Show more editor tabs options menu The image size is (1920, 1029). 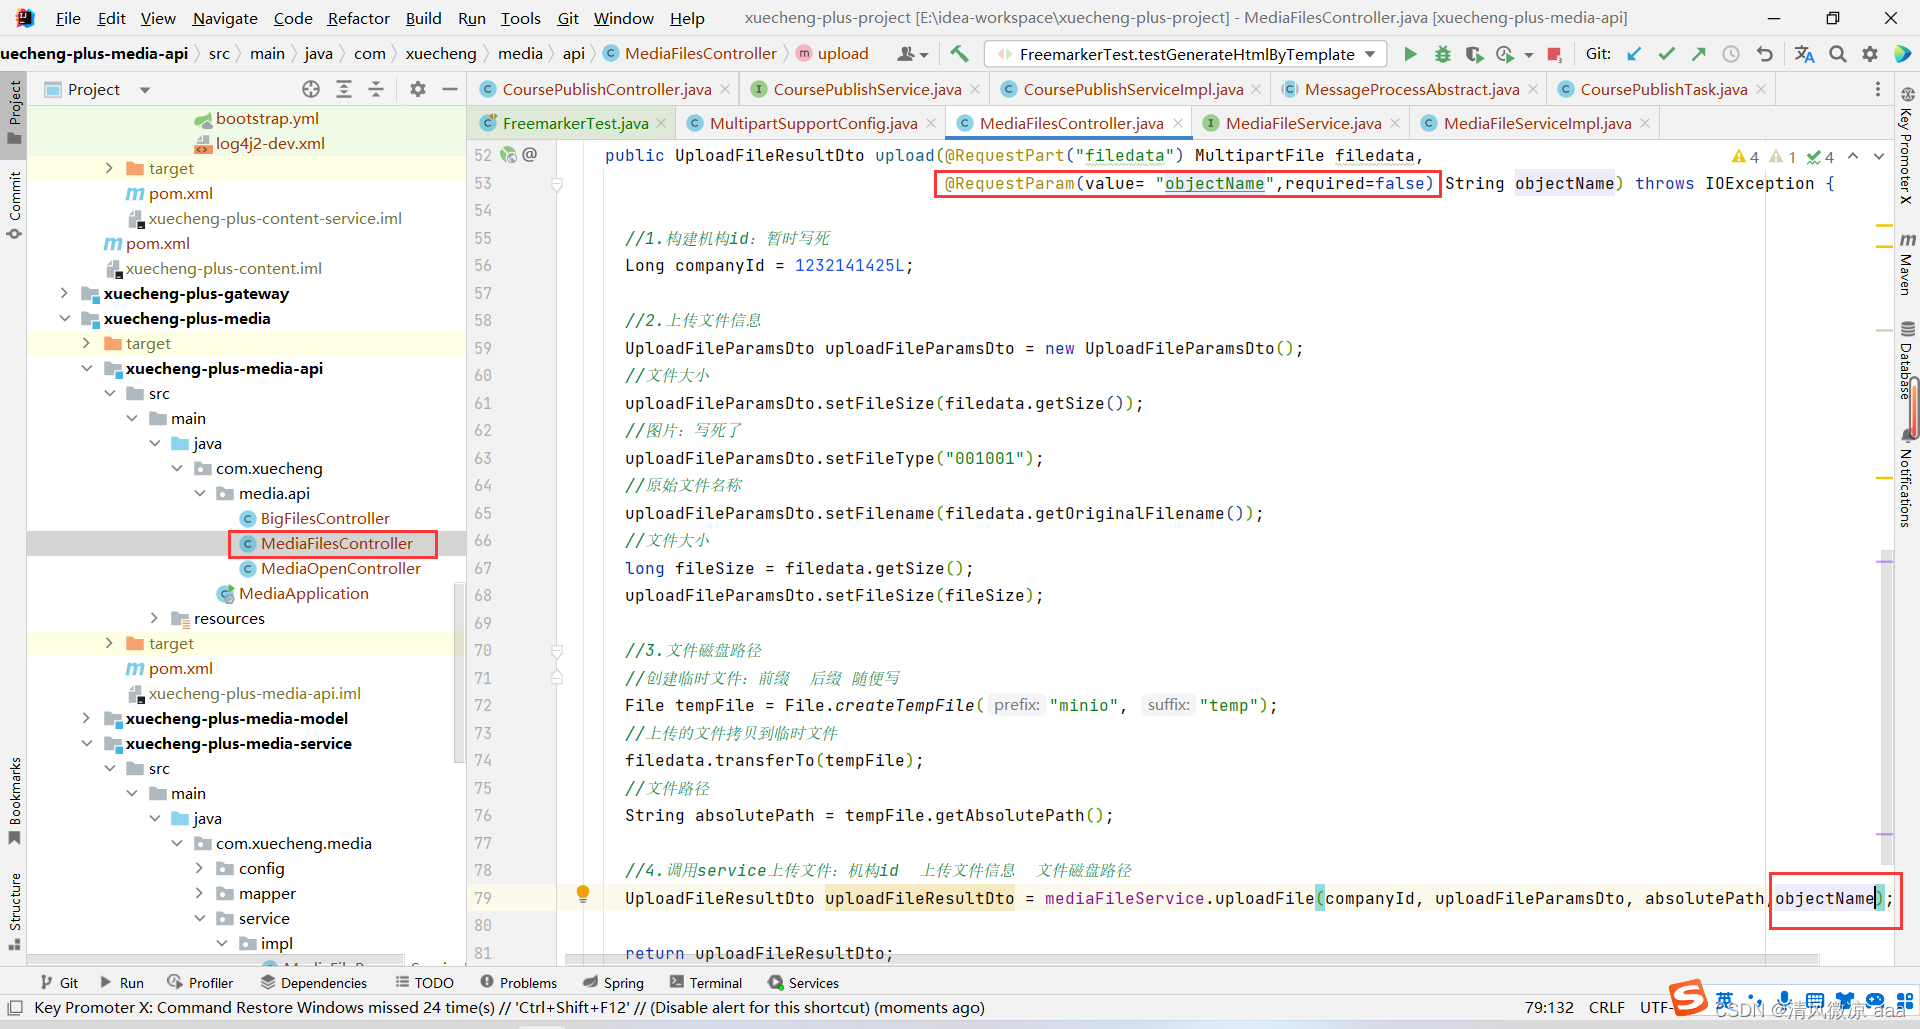(1877, 89)
